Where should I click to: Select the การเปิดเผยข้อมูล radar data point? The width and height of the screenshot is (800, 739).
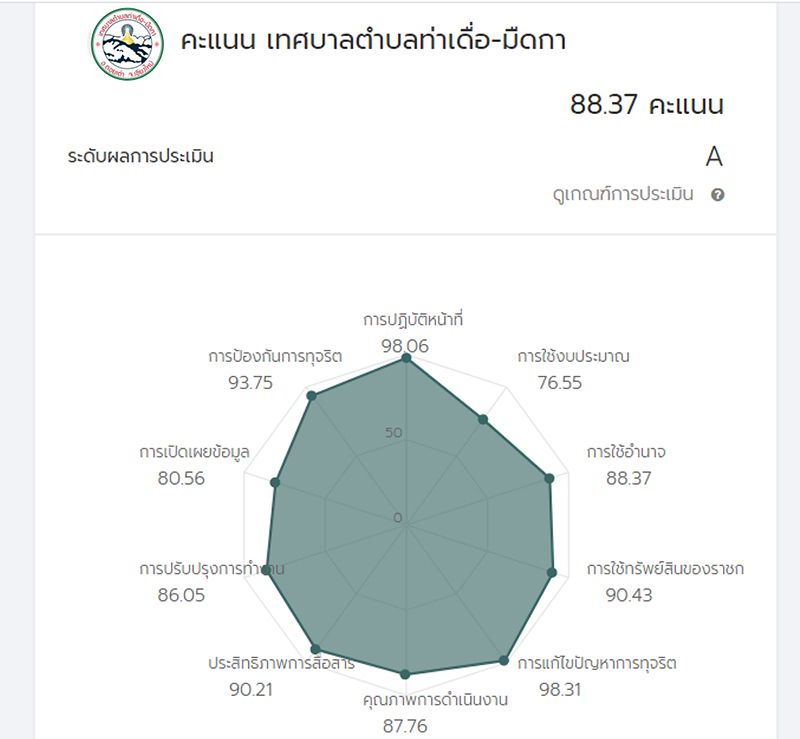274,482
